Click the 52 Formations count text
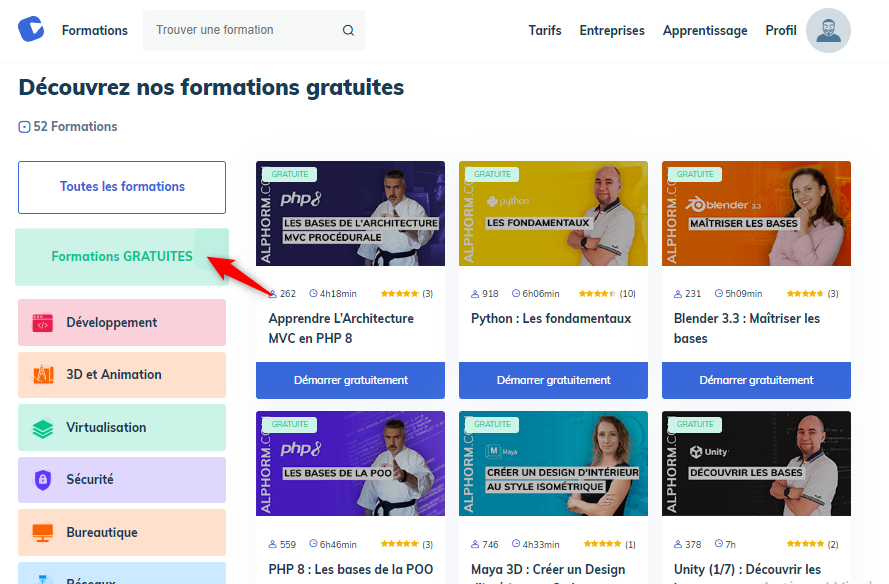The image size is (889, 584). (75, 126)
